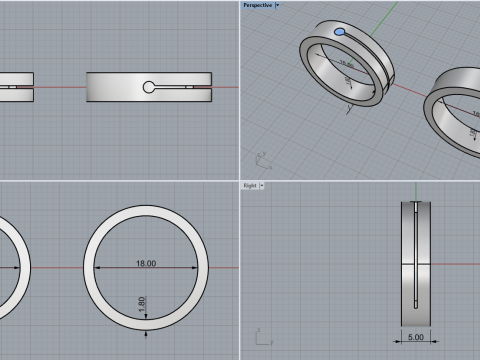Select the 5.00 width dimension text
The height and width of the screenshot is (360, 480).
pyautogui.click(x=416, y=337)
